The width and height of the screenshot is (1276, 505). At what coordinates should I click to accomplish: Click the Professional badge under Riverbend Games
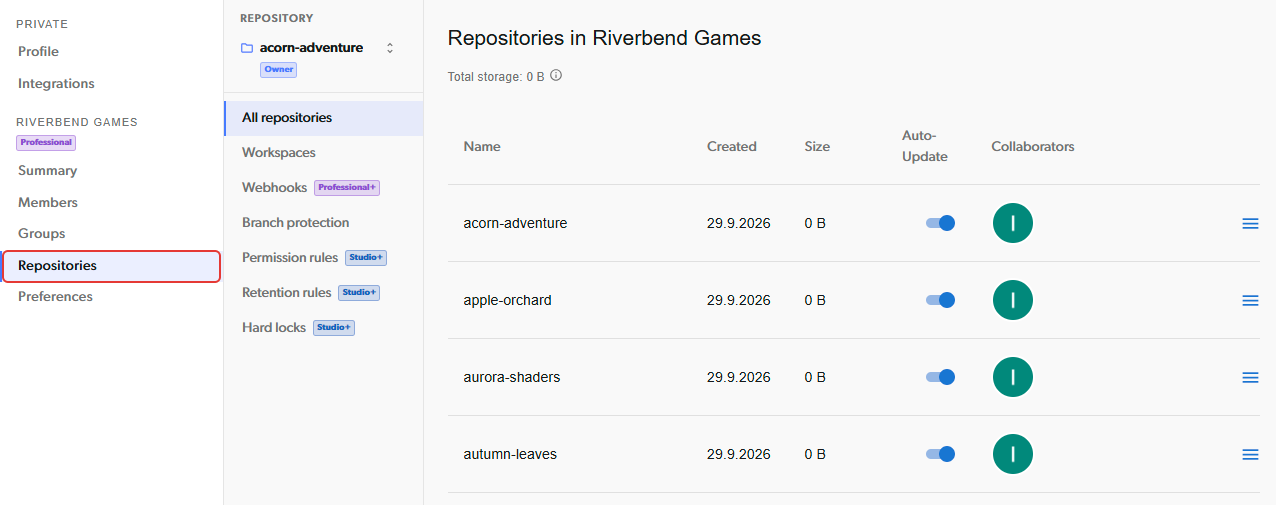46,142
